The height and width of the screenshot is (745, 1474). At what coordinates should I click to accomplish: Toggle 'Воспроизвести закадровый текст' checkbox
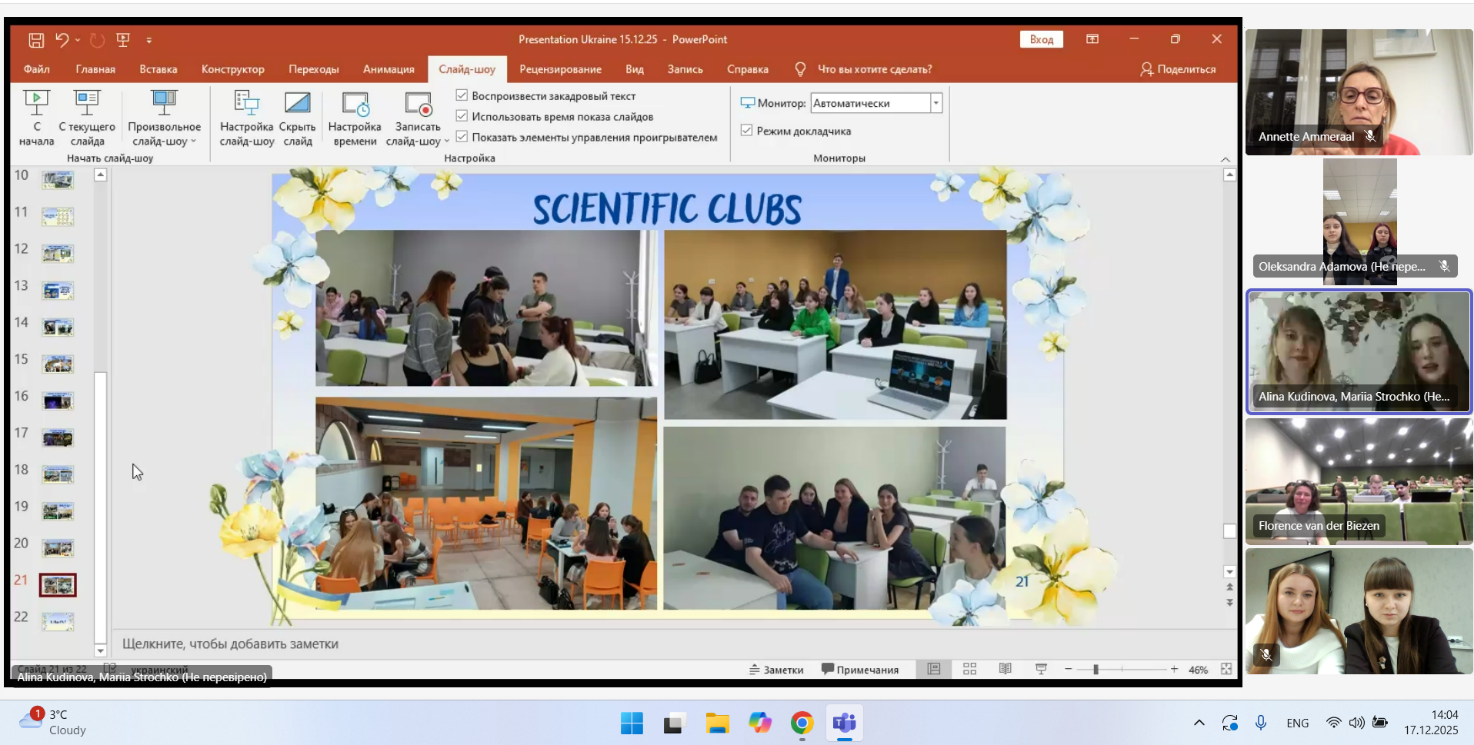click(x=462, y=96)
